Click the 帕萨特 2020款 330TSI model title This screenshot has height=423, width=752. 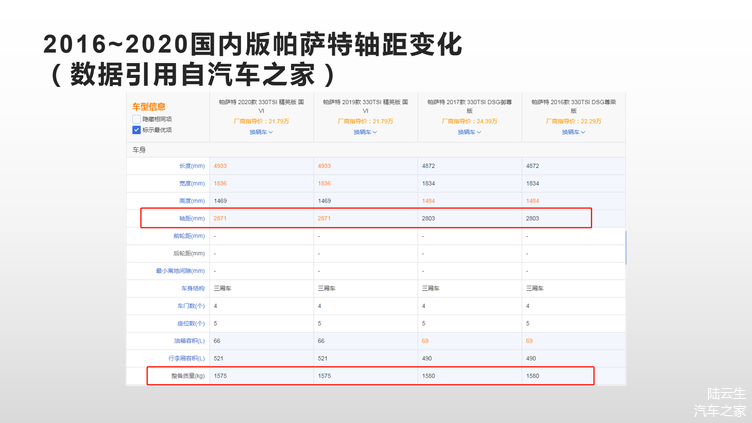(x=261, y=106)
